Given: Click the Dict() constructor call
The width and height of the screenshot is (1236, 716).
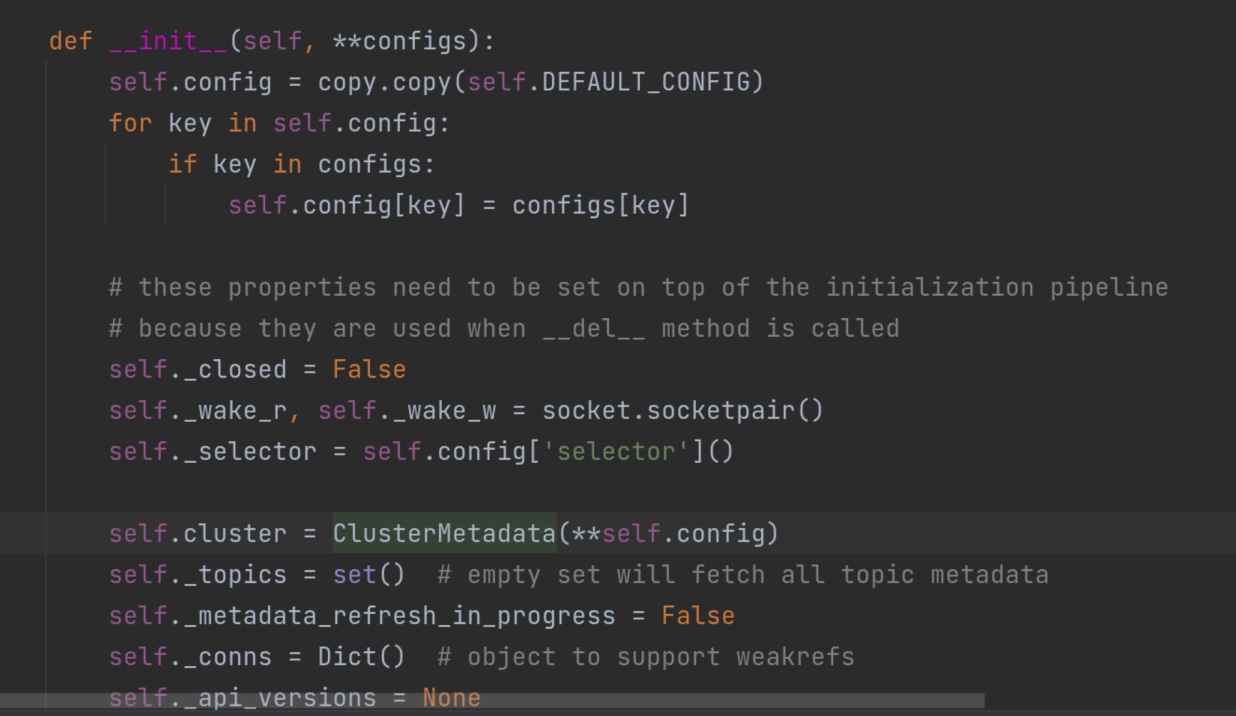Looking at the screenshot, I should click(362, 656).
